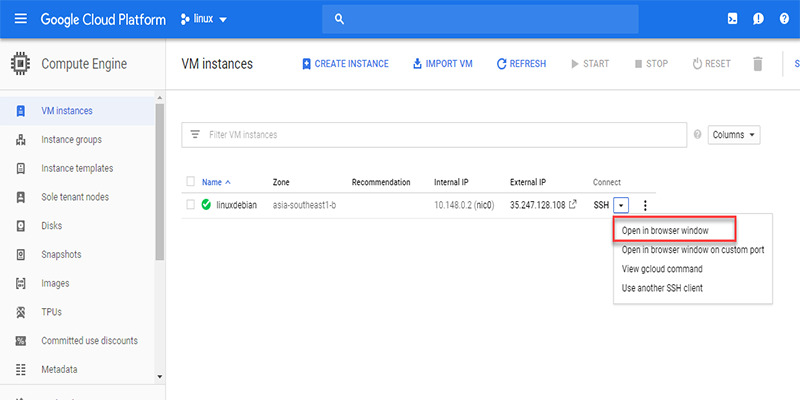Click the Filter VM instances field
This screenshot has width=800, height=400.
[434, 135]
